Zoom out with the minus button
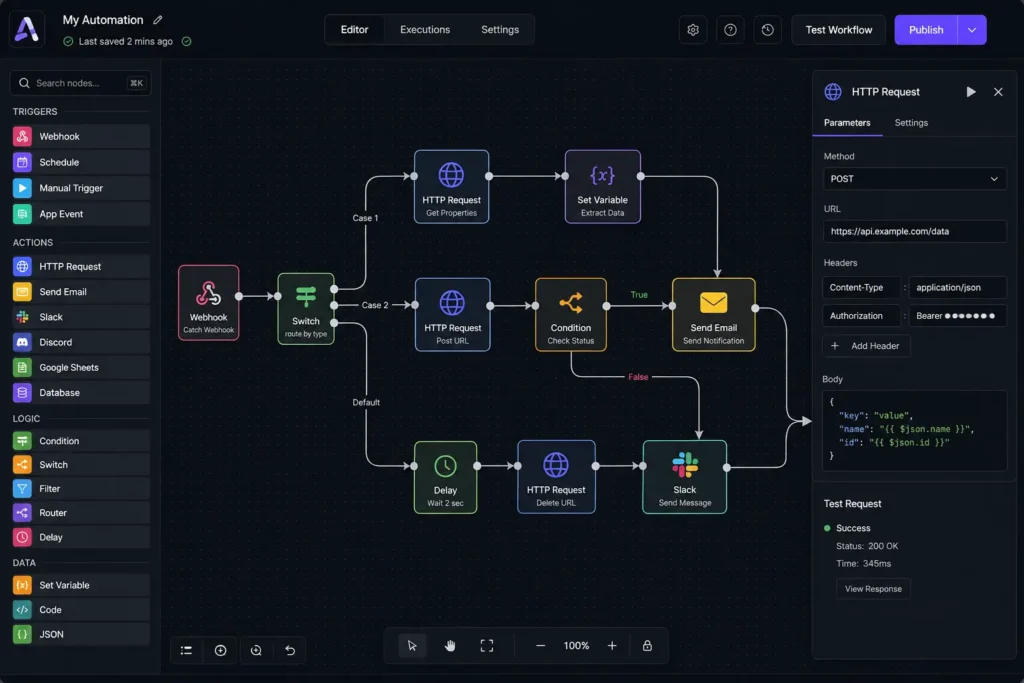 click(x=540, y=646)
